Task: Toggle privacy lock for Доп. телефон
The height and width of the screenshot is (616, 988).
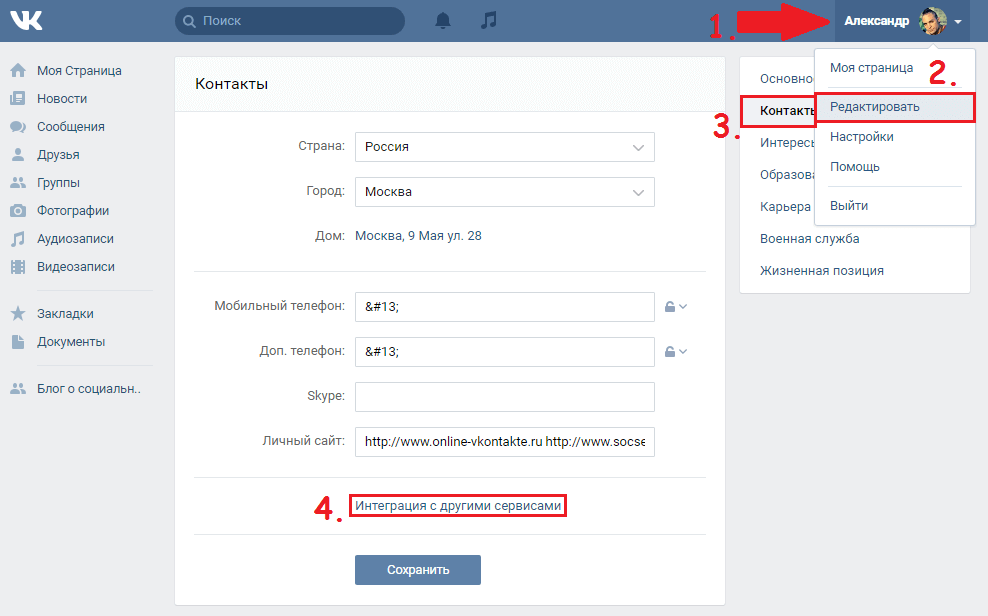Action: (x=676, y=351)
